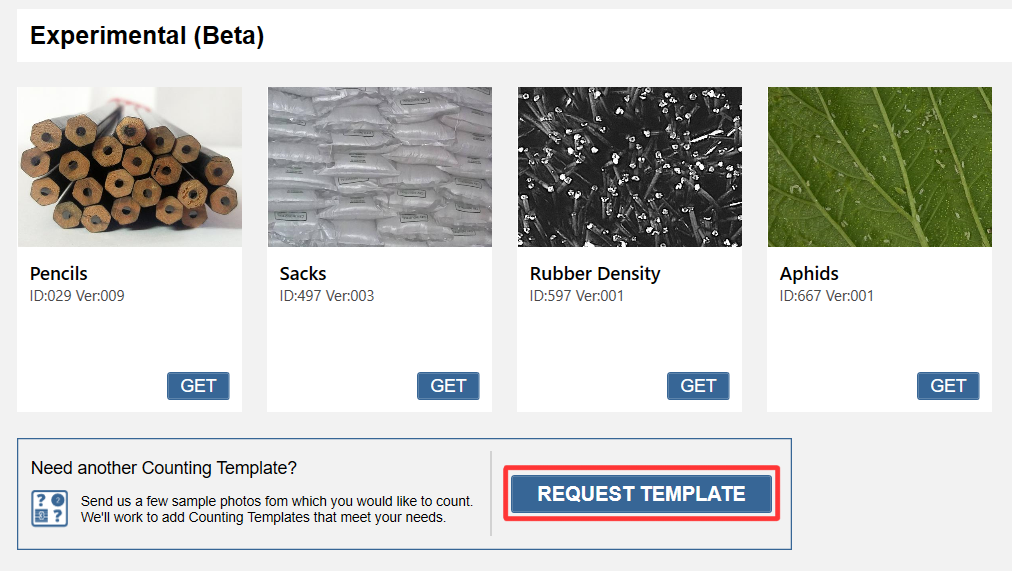Click the question marks help icon
This screenshot has height=571, width=1012.
click(49, 508)
